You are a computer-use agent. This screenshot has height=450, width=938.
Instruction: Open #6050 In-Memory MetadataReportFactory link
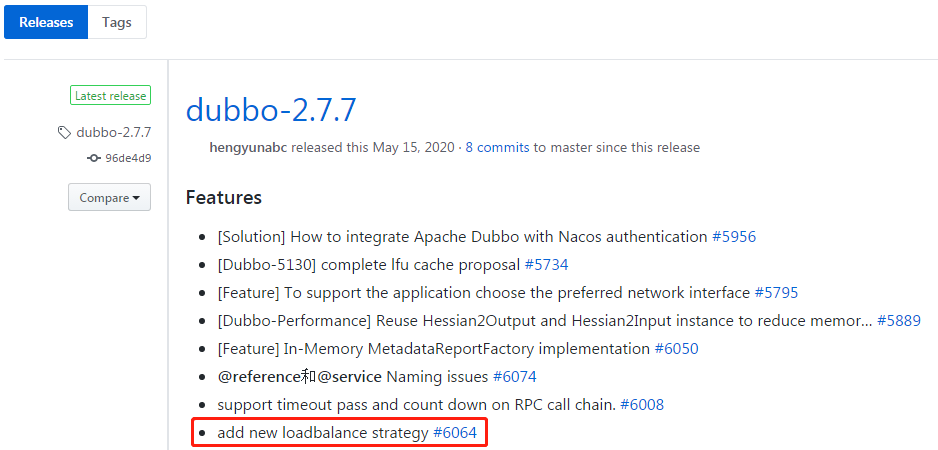(676, 348)
